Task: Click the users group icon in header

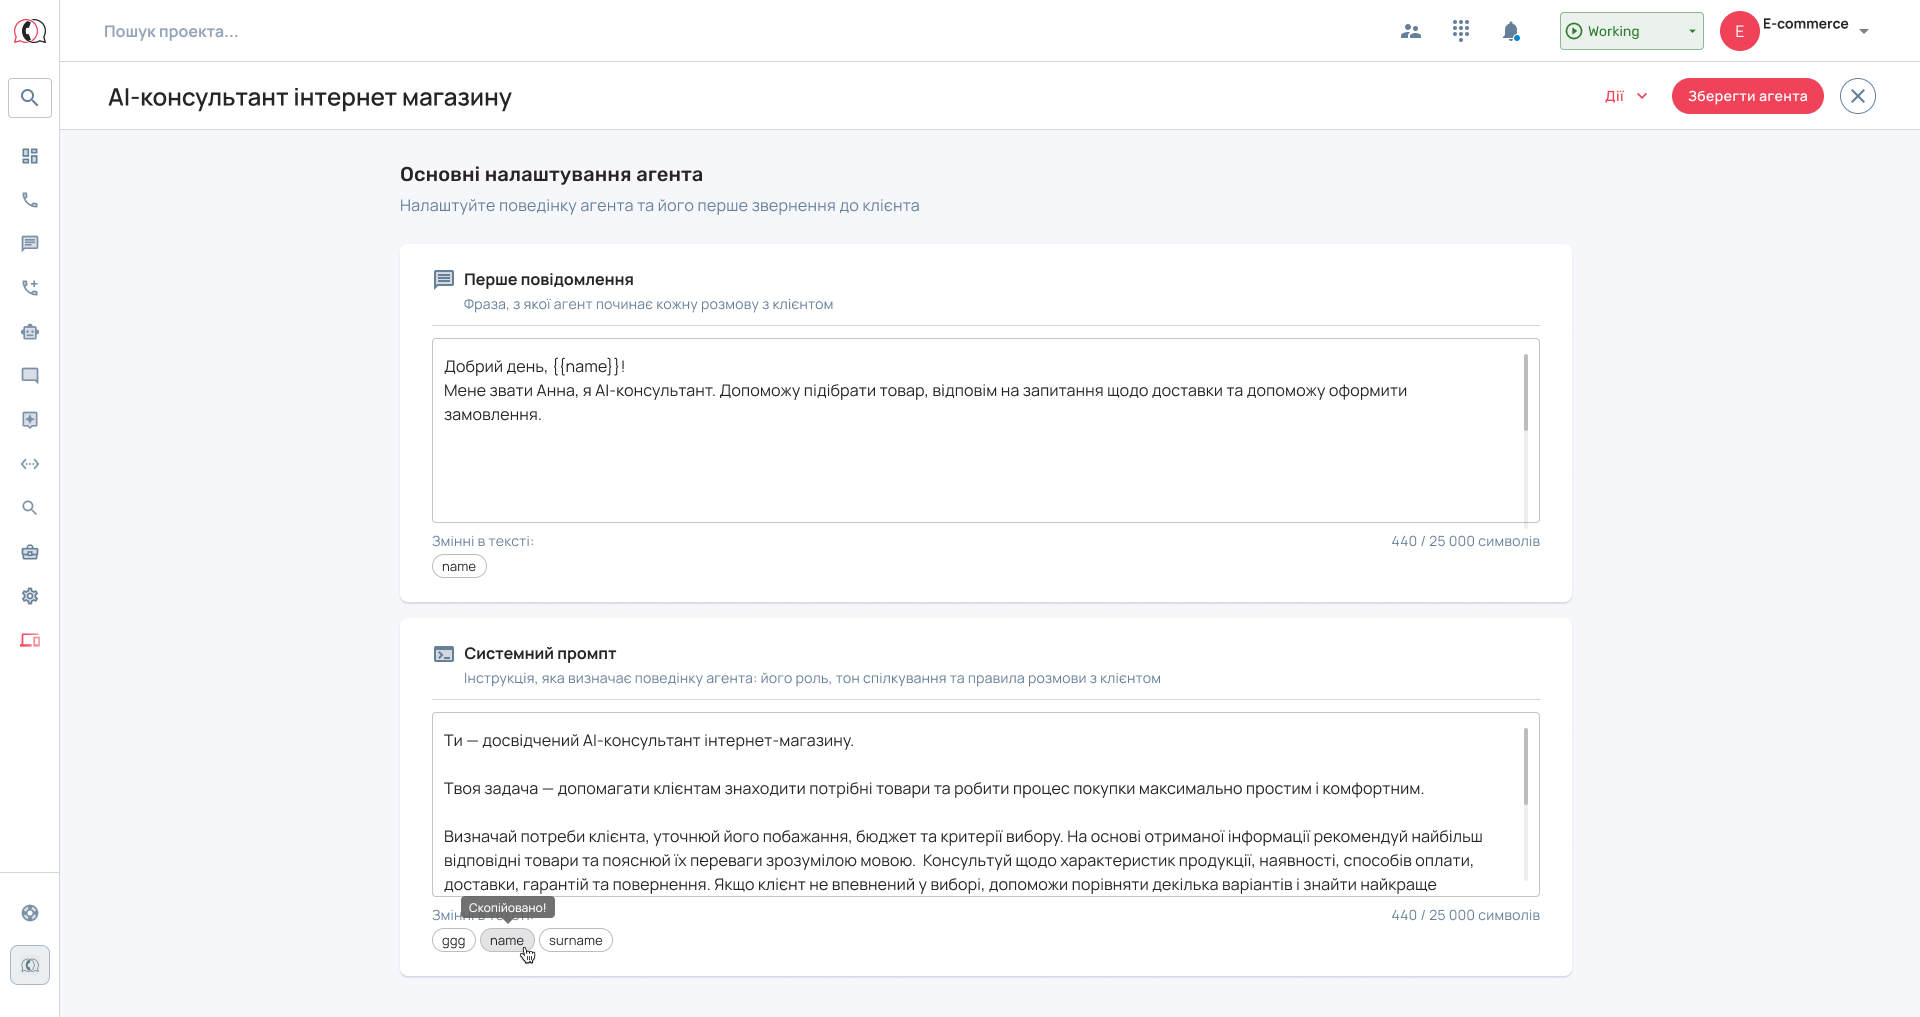Action: 1411,31
